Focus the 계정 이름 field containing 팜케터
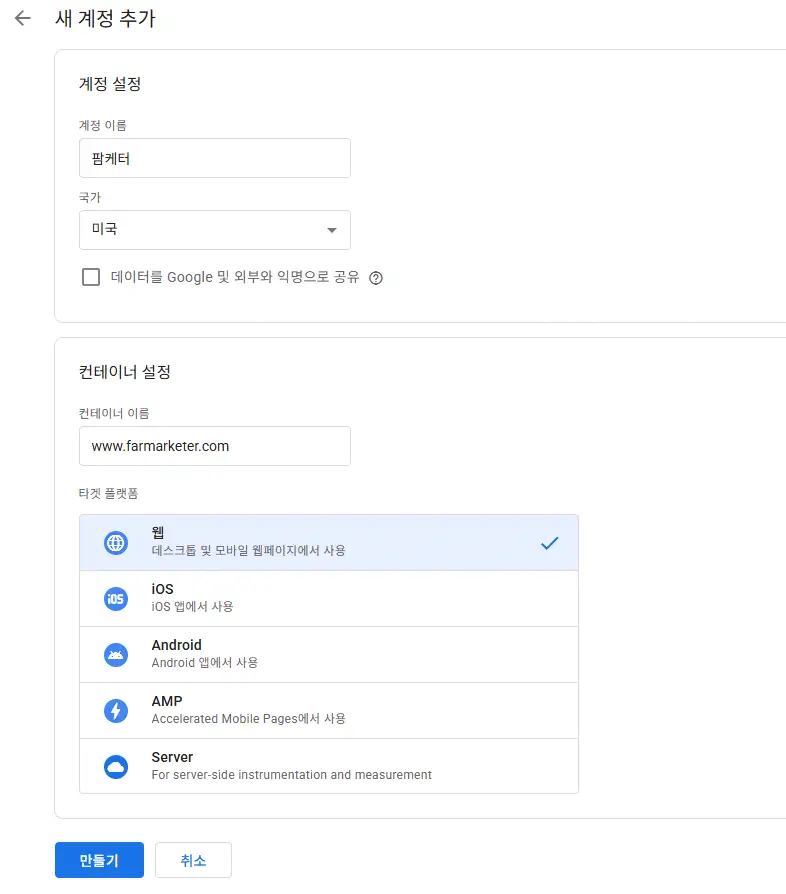 pyautogui.click(x=214, y=158)
